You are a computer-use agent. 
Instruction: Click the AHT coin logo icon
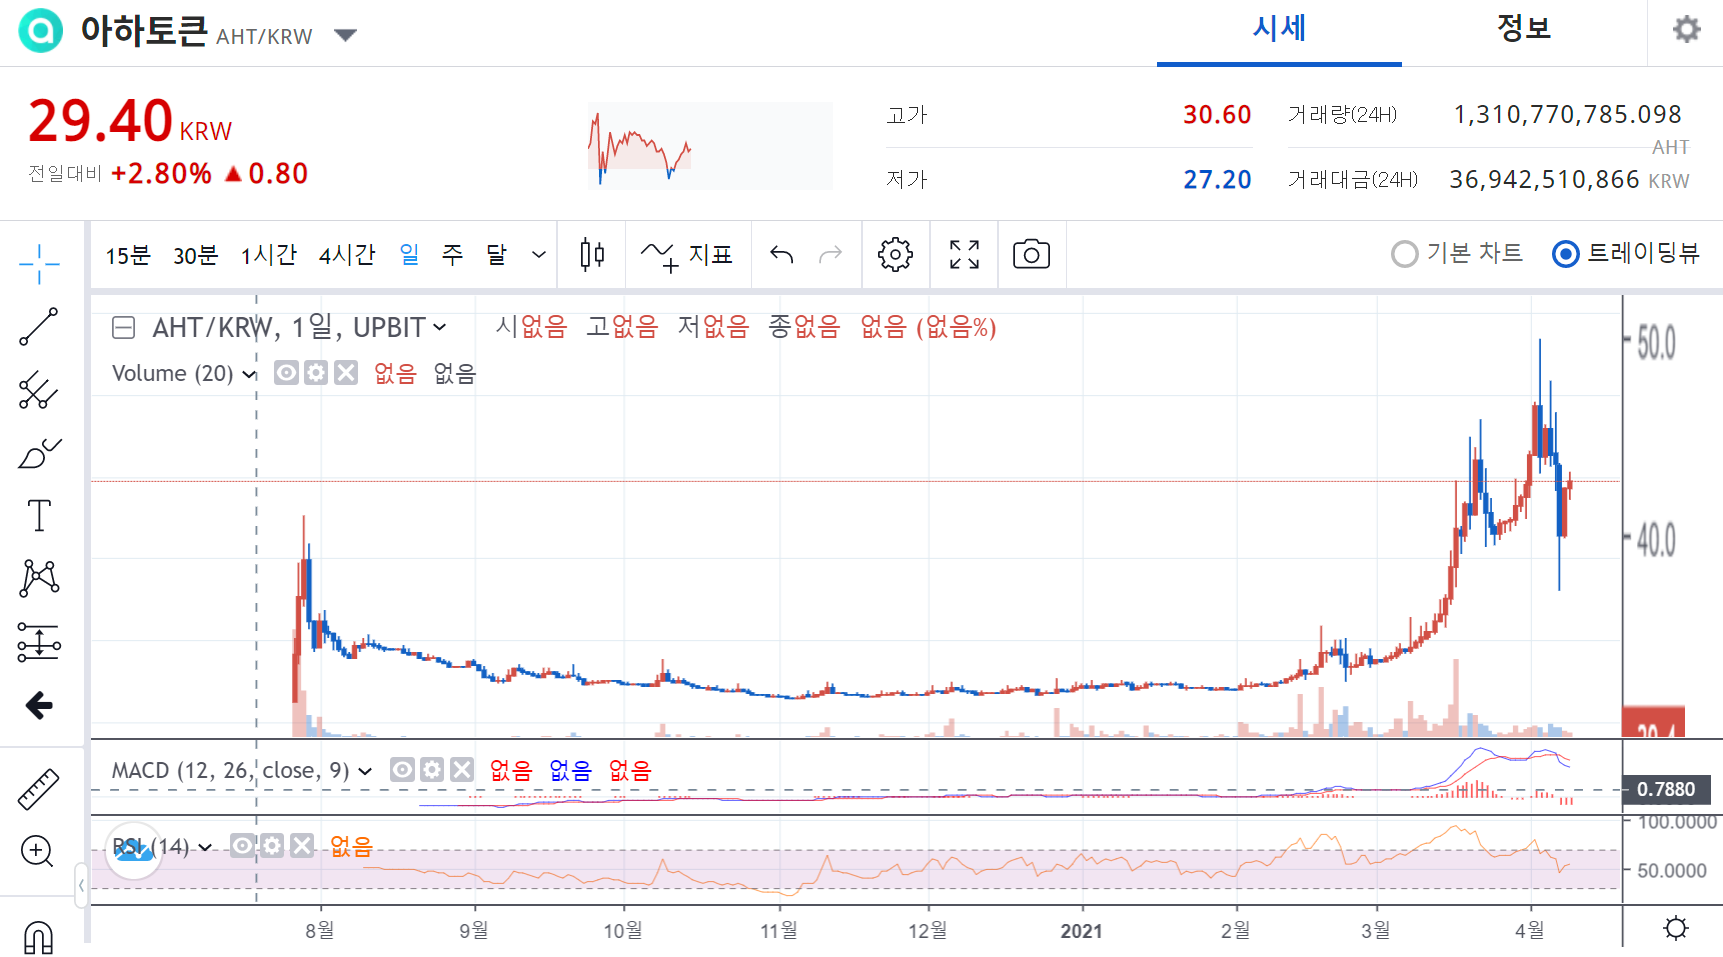(41, 31)
